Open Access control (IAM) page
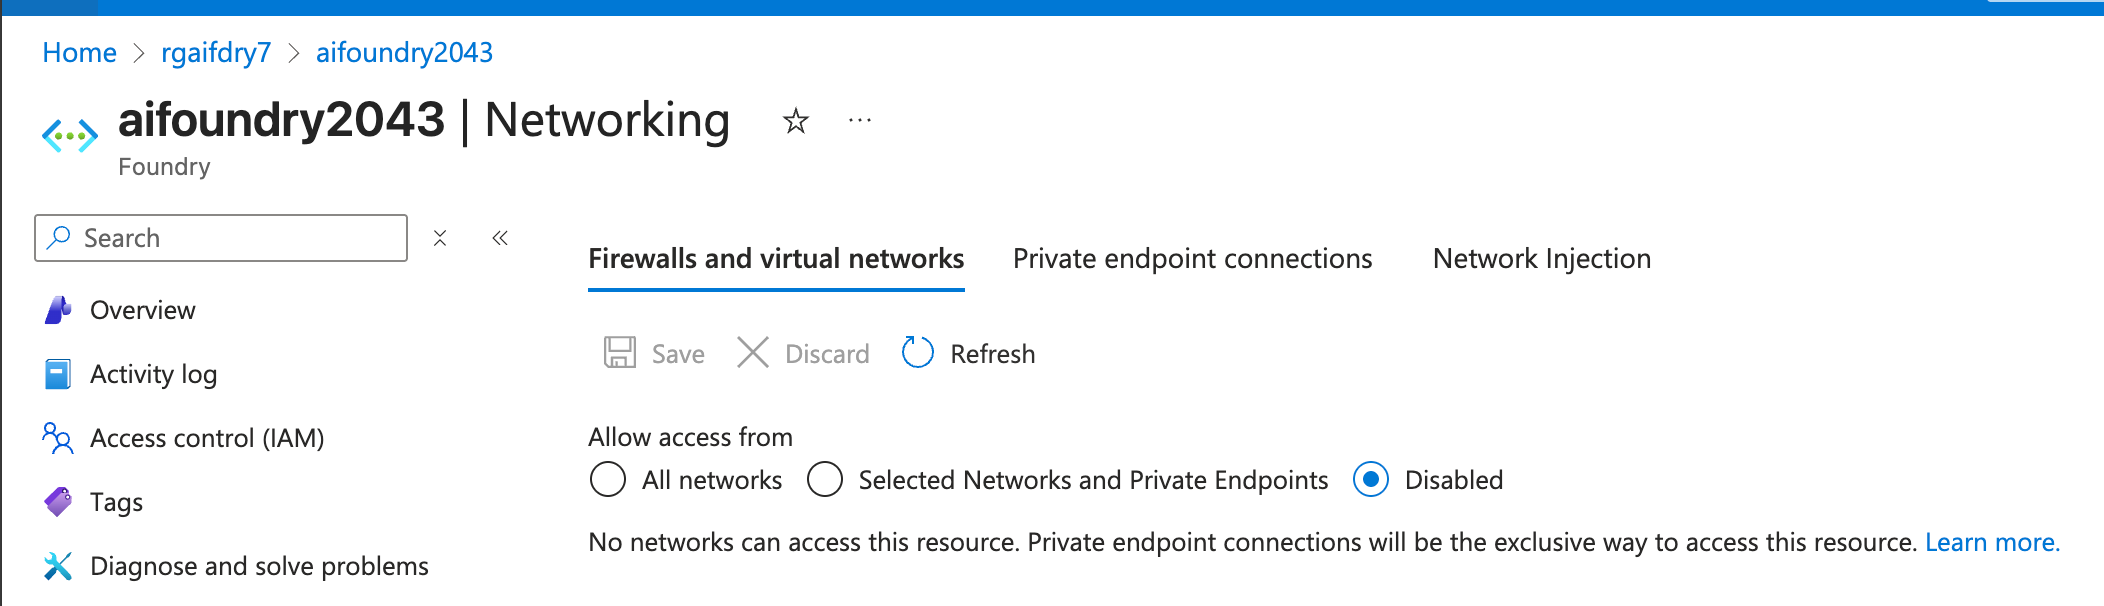Image resolution: width=2104 pixels, height=606 pixels. click(x=206, y=438)
